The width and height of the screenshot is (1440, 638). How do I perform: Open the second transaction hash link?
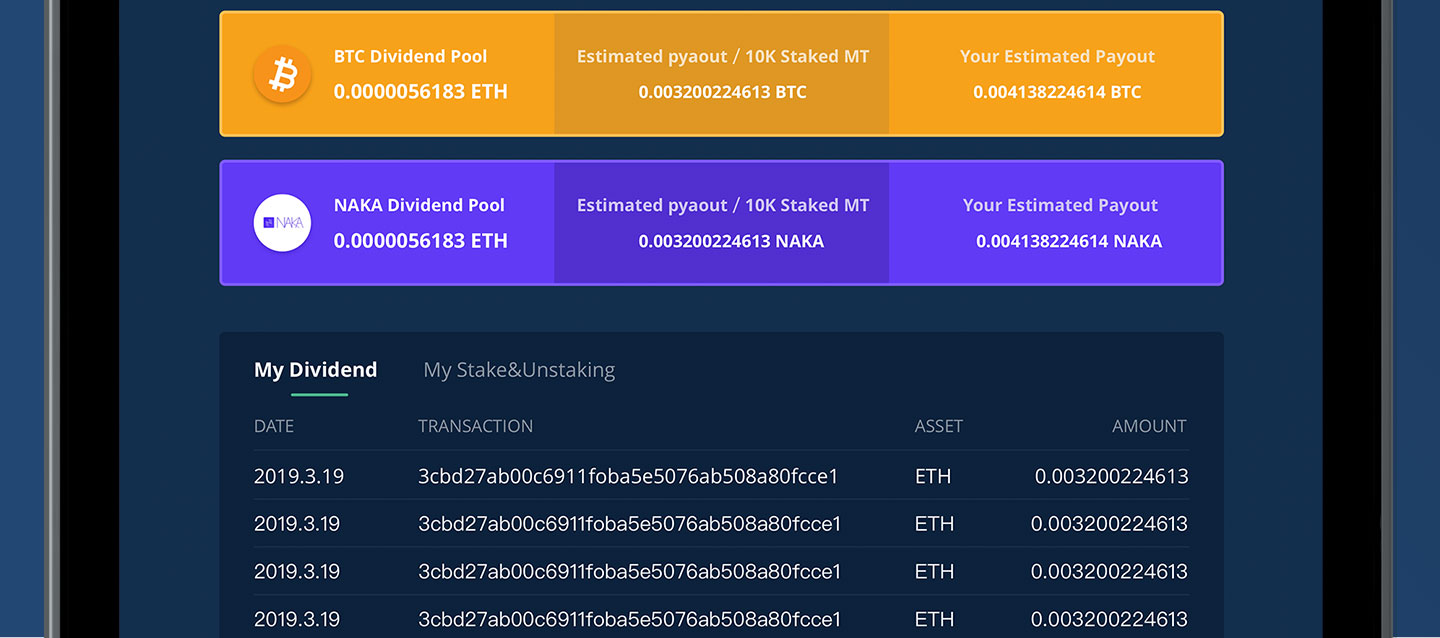click(628, 523)
